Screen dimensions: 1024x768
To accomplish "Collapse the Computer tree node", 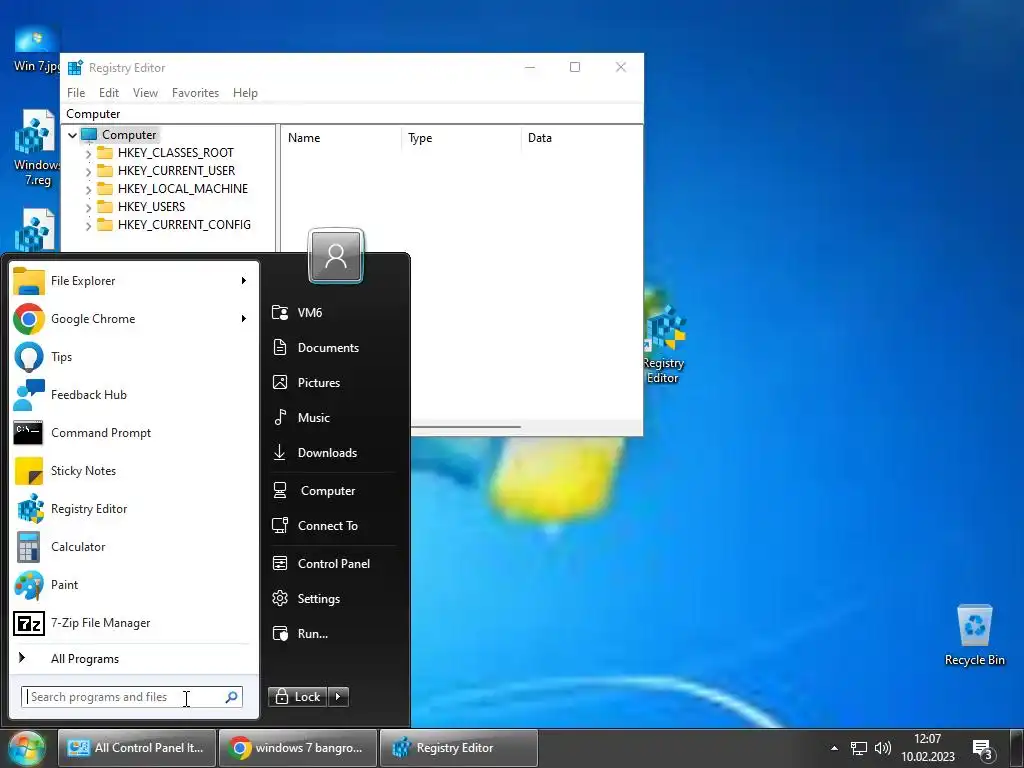I will [x=72, y=135].
